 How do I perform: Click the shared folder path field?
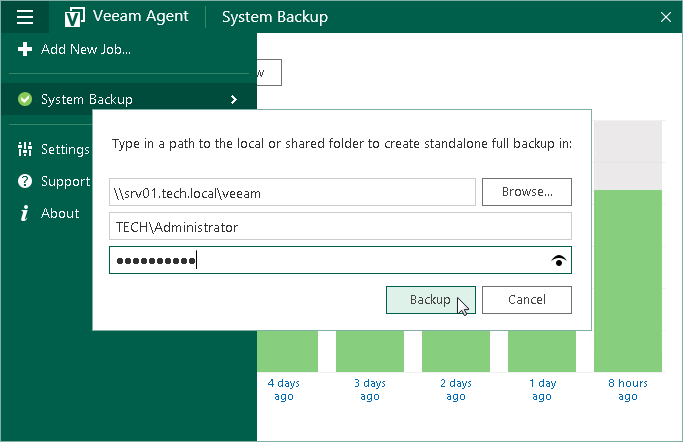292,192
